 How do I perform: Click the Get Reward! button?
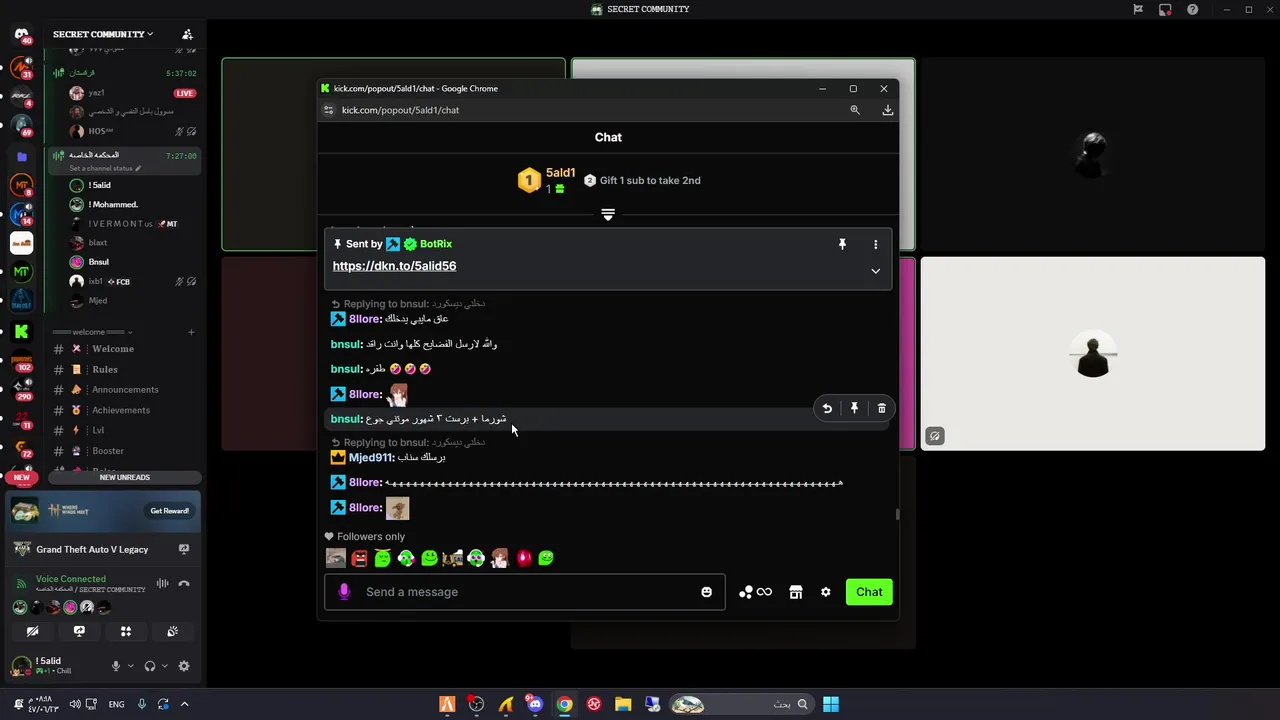(169, 511)
